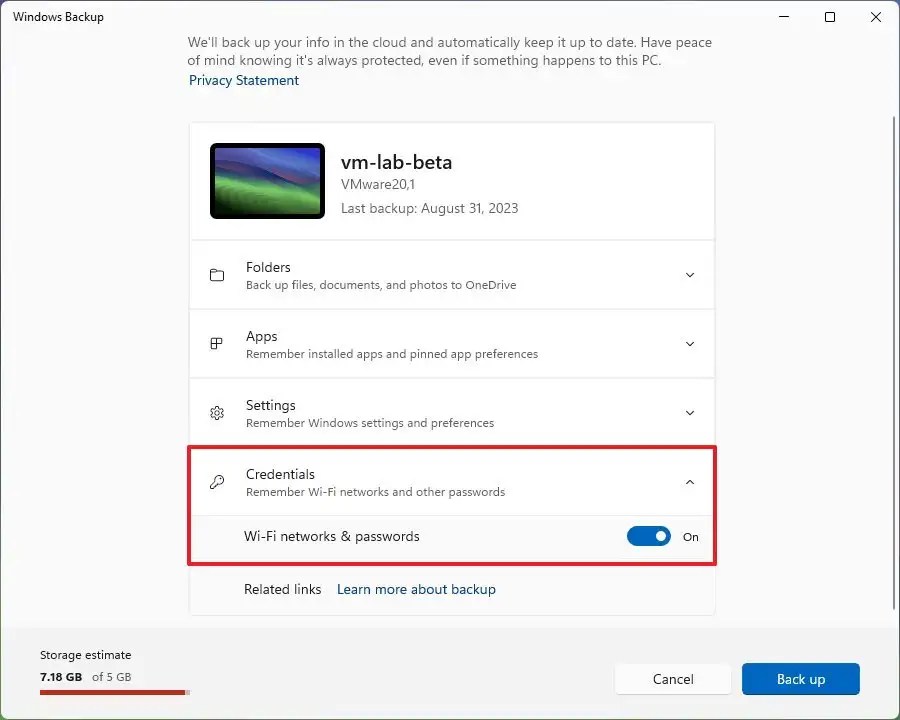
Task: Select the OneDrive folders backup row
Action: tap(450, 274)
